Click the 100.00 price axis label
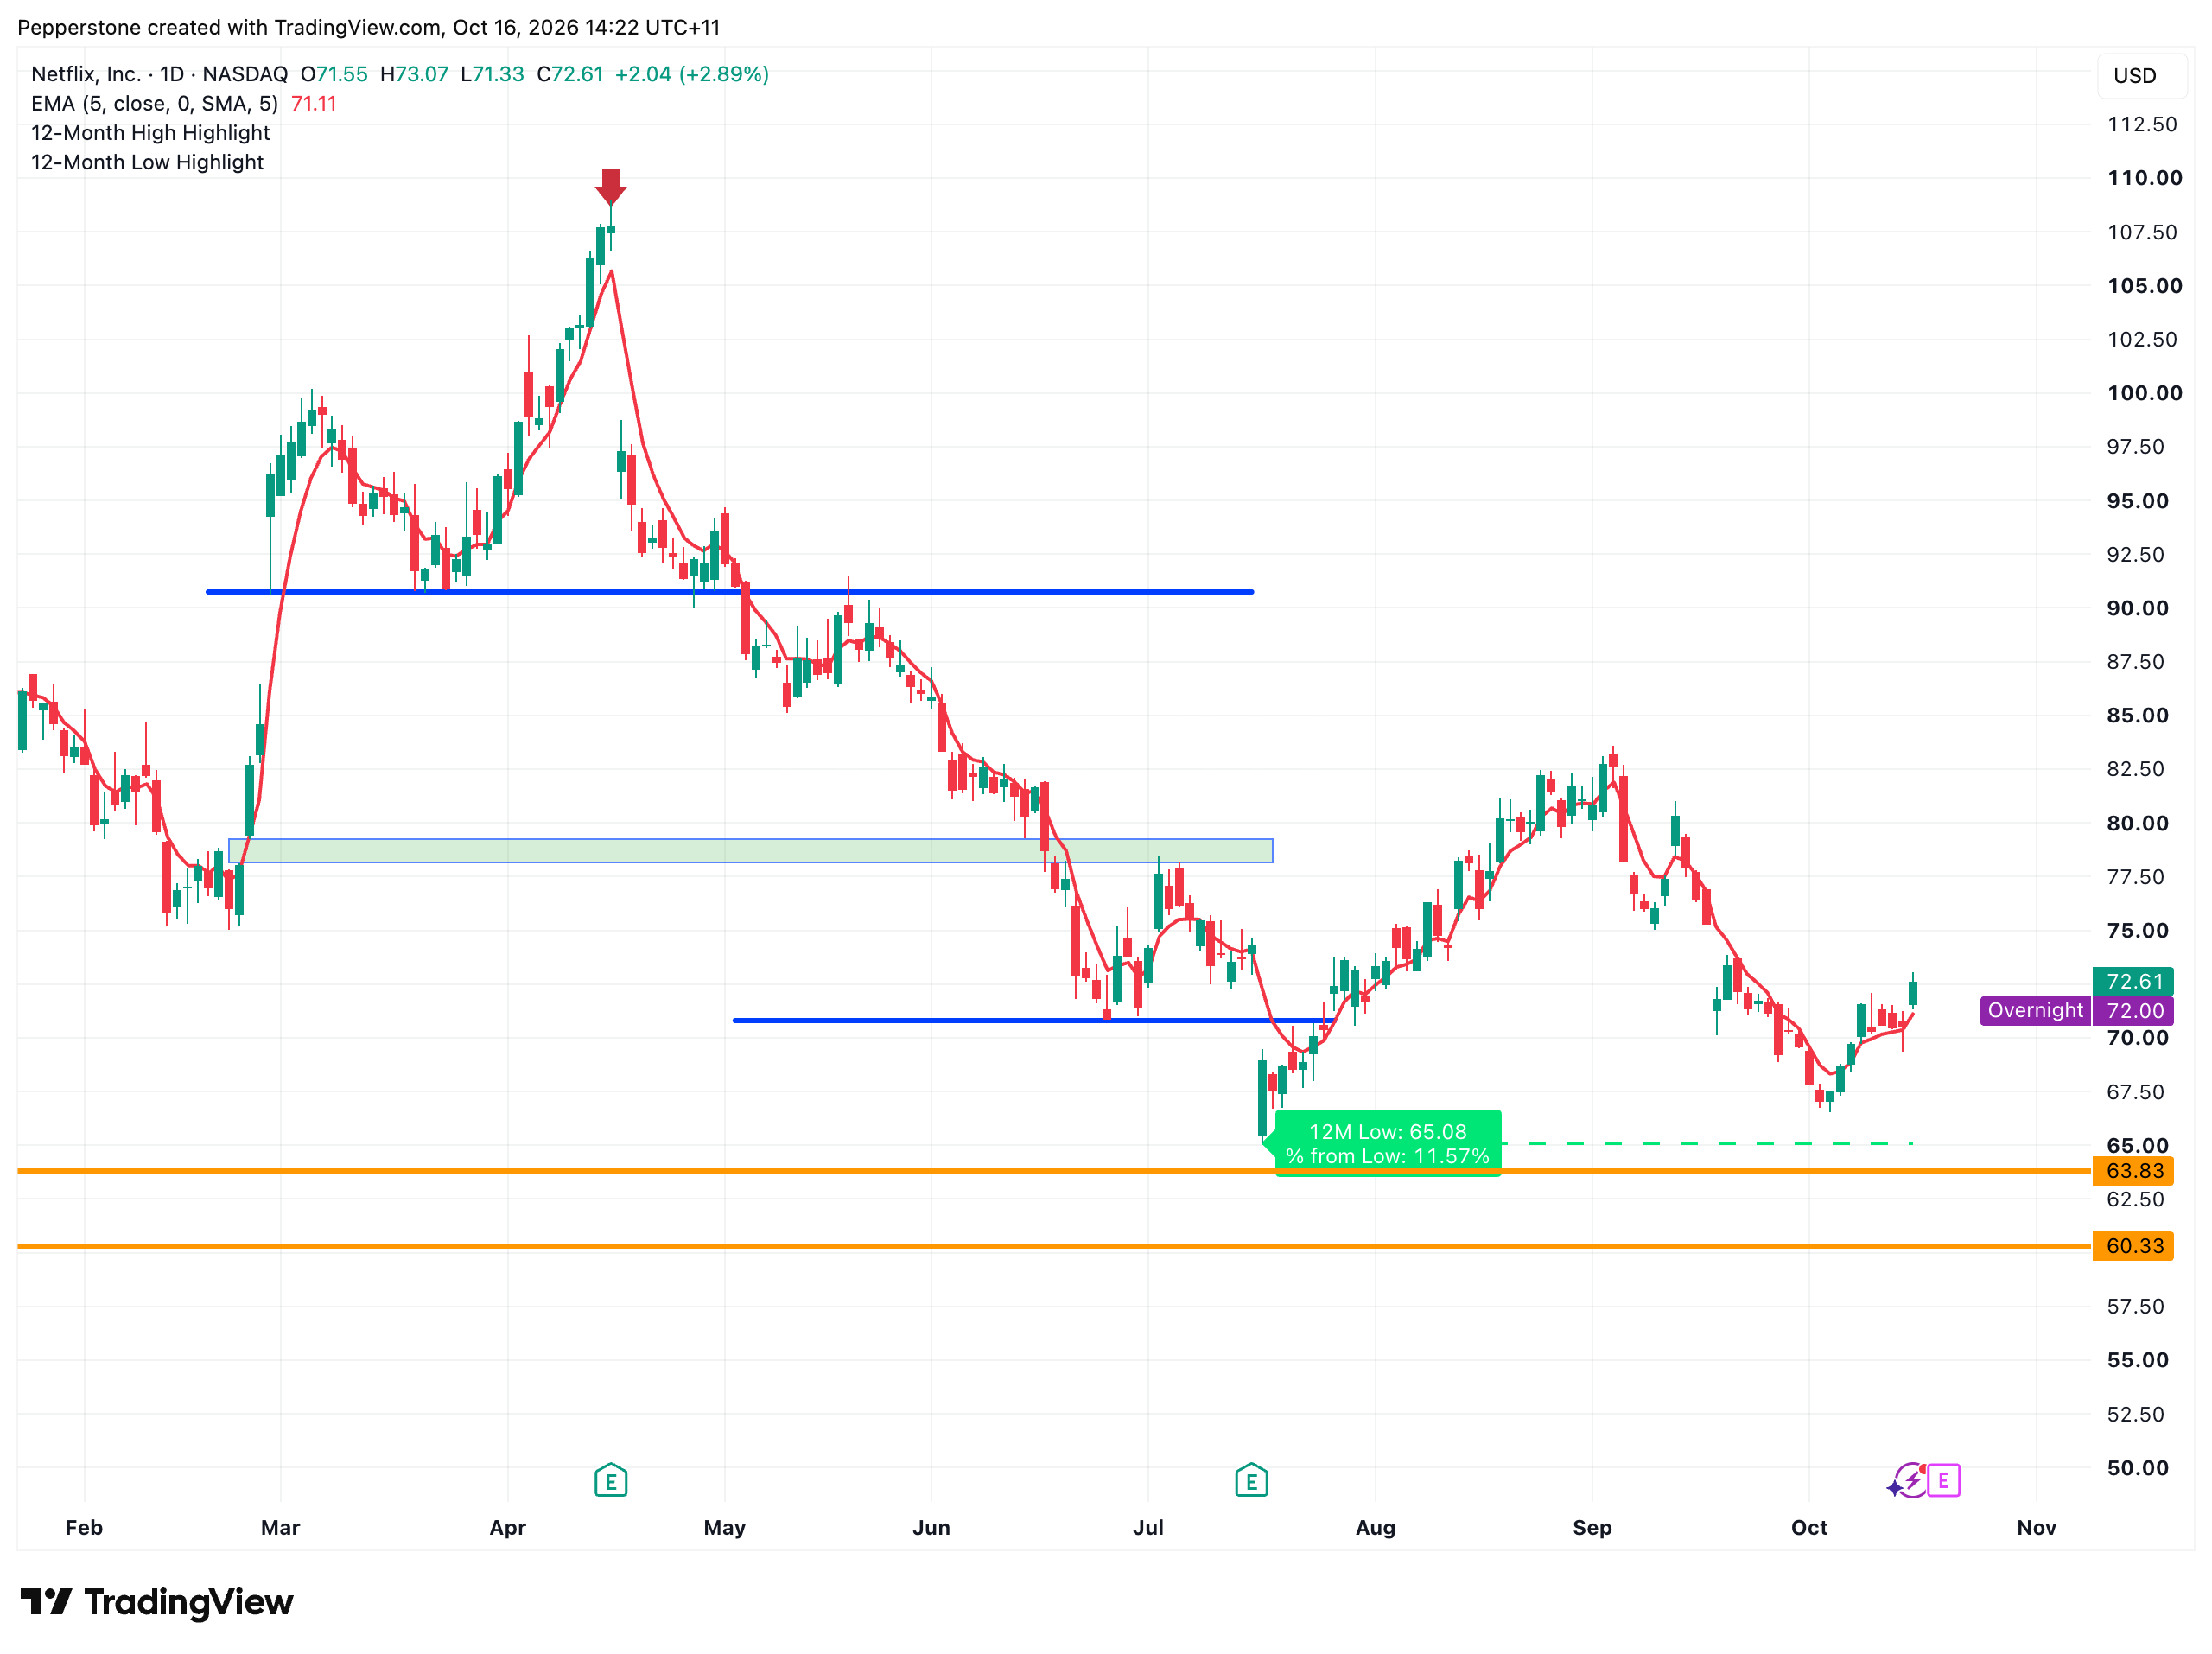 2144,393
